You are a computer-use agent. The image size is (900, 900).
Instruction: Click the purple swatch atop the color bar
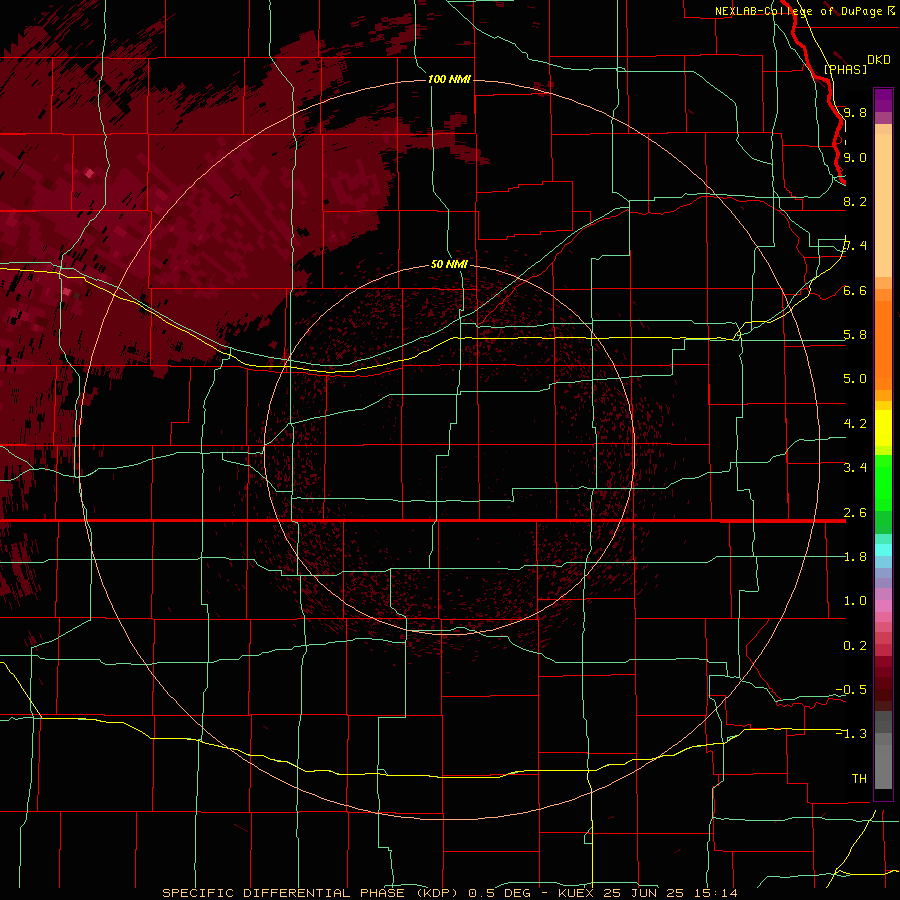pos(883,100)
